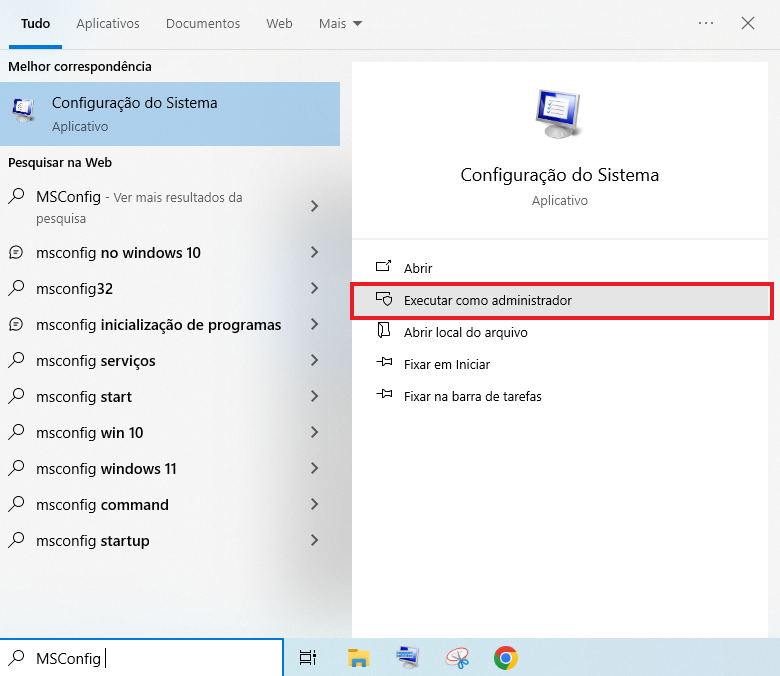The height and width of the screenshot is (676, 780).
Task: Click the magnifier icon beside msconfig serviços
Action: click(16, 360)
